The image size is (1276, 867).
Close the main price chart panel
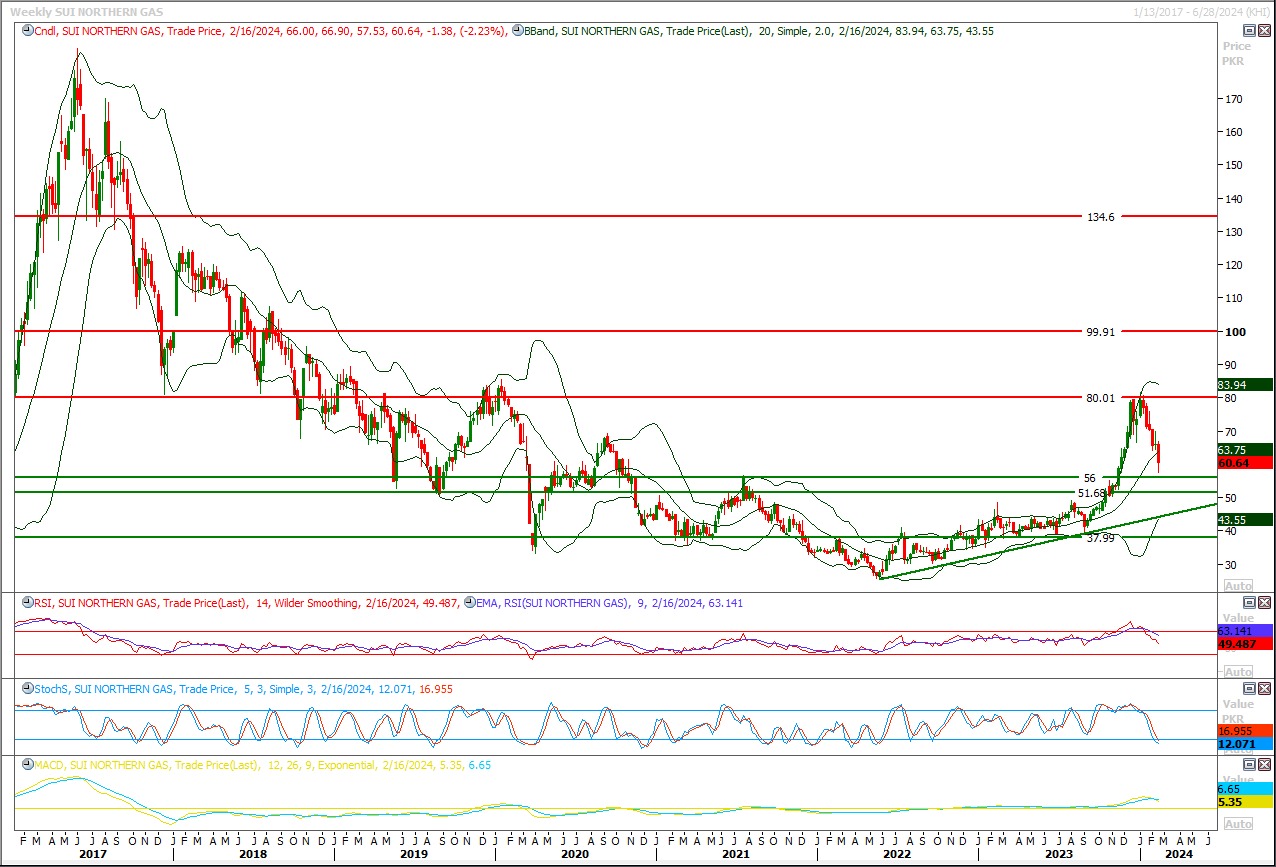1265,30
